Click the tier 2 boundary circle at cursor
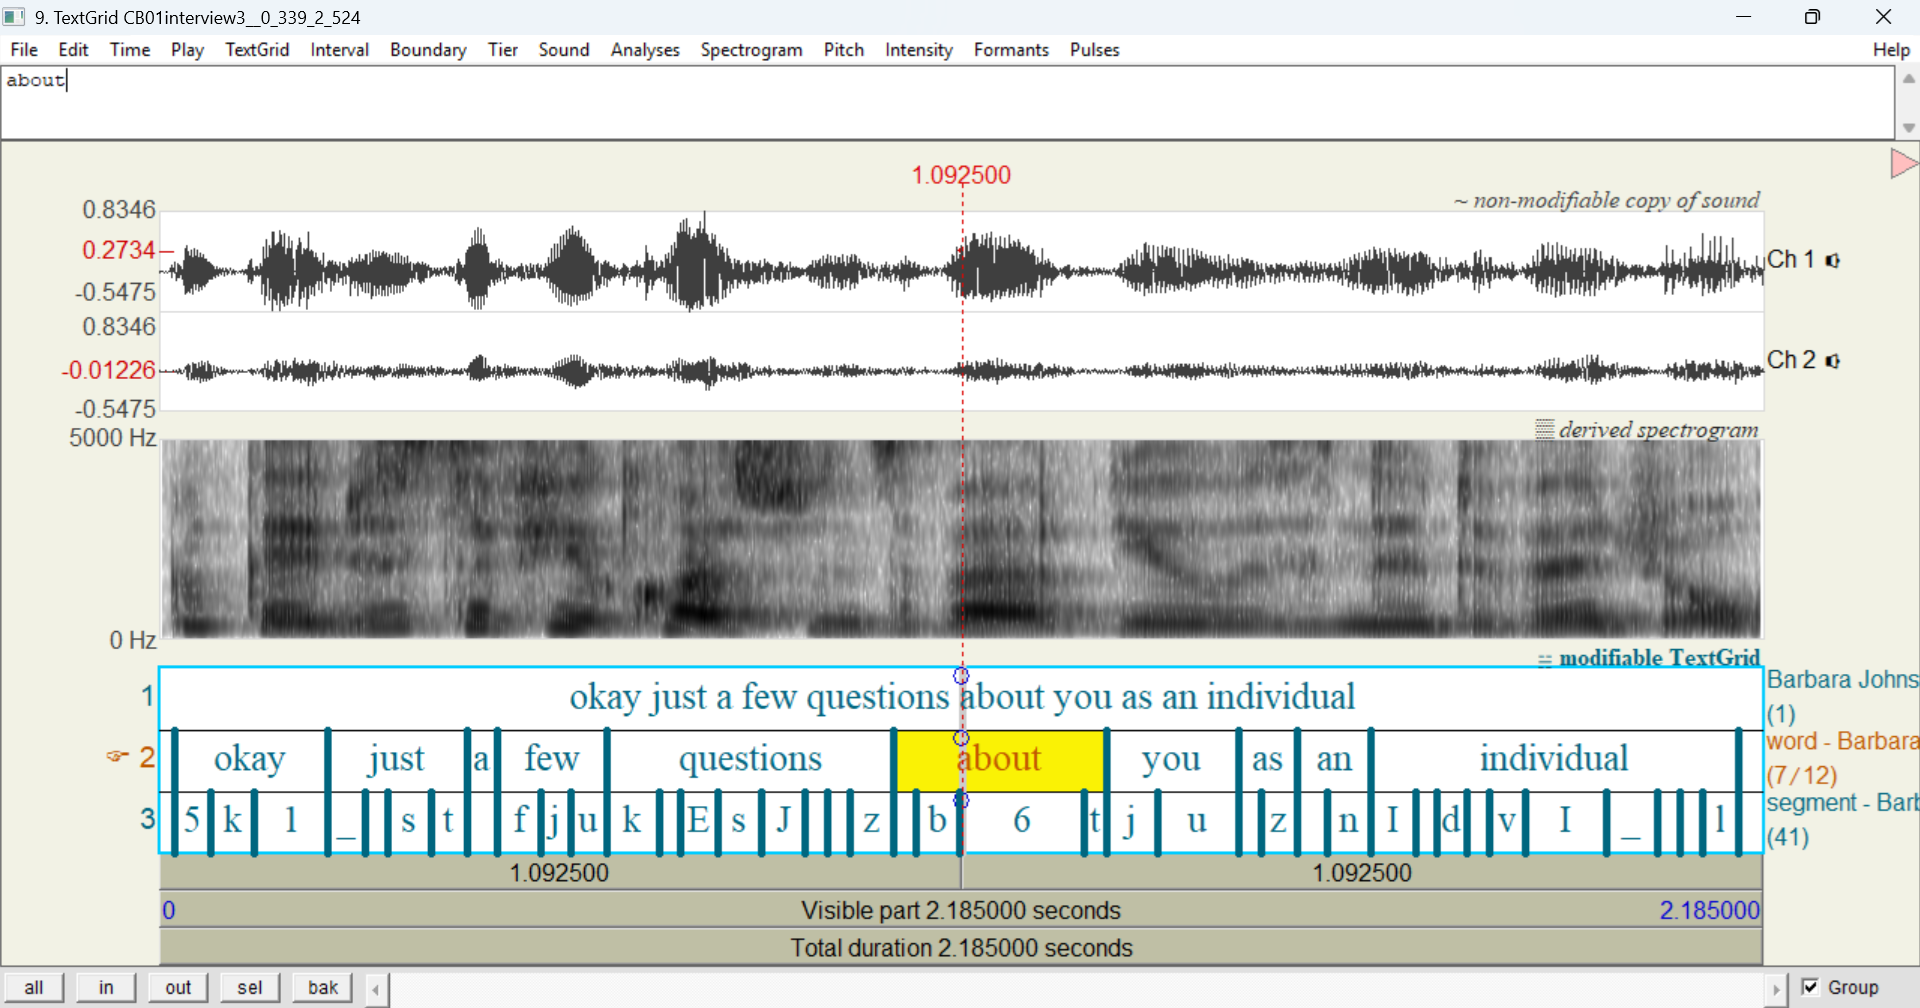 961,738
